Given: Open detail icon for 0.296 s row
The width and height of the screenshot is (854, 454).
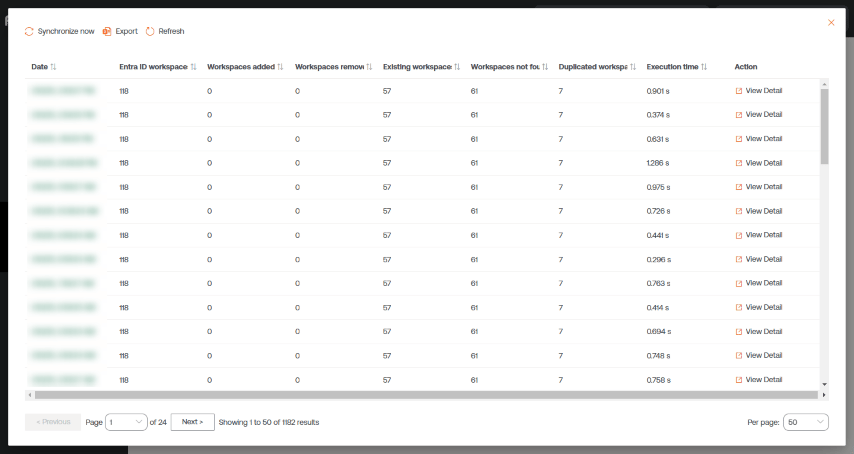Looking at the screenshot, I should point(739,259).
